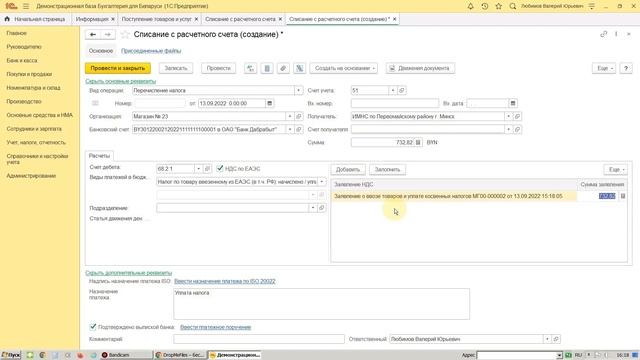Add document to favorites using the star
The image size is (640, 360).
click(125, 35)
